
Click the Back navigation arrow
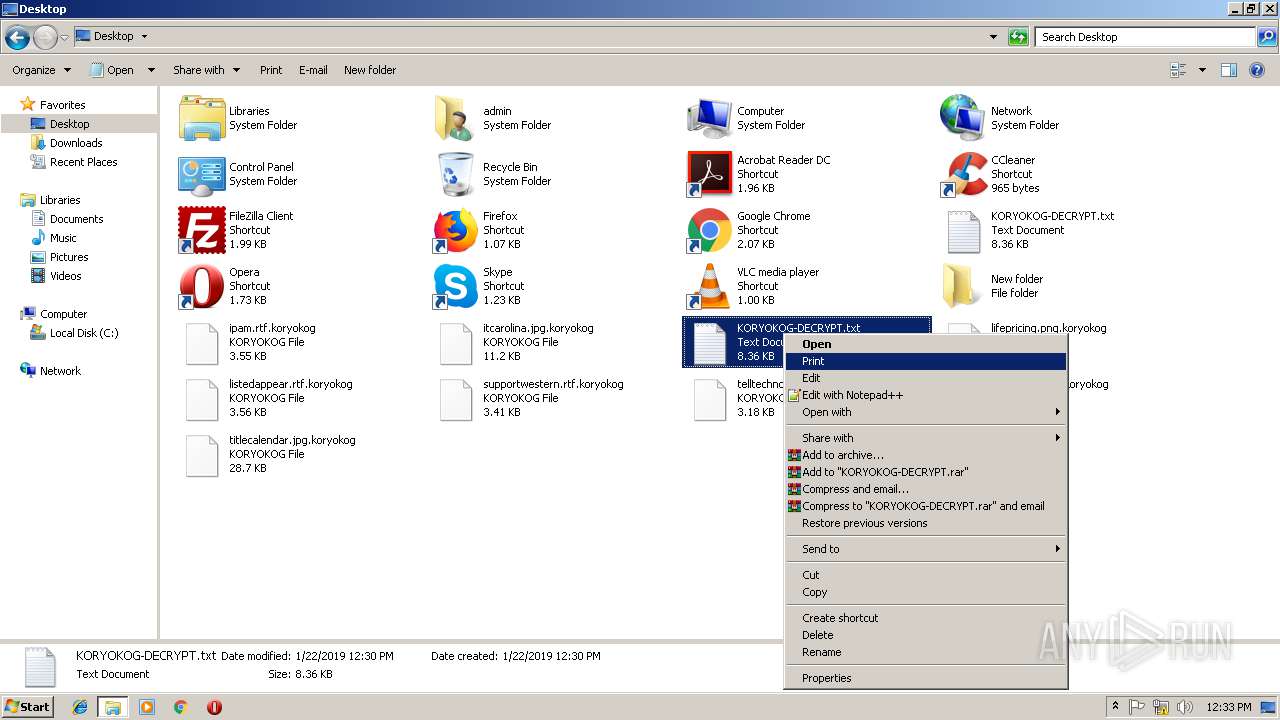(x=17, y=37)
